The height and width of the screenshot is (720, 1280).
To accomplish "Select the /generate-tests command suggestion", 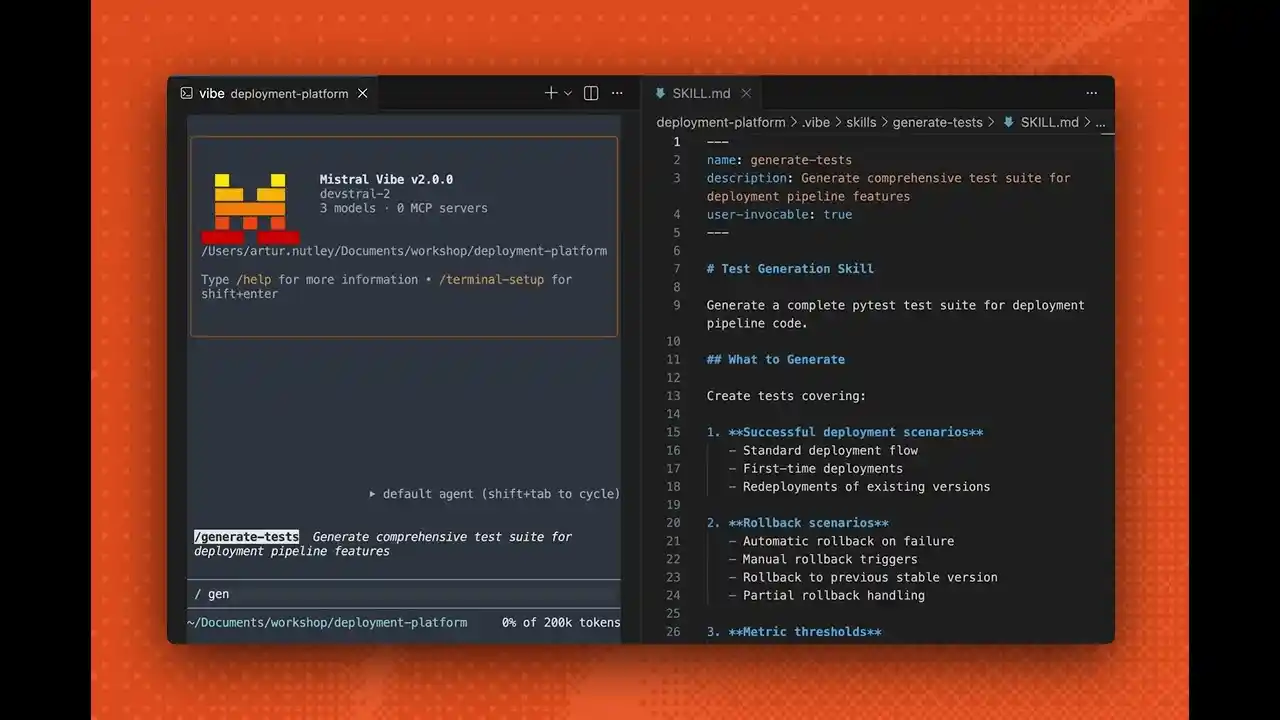I will click(x=246, y=537).
